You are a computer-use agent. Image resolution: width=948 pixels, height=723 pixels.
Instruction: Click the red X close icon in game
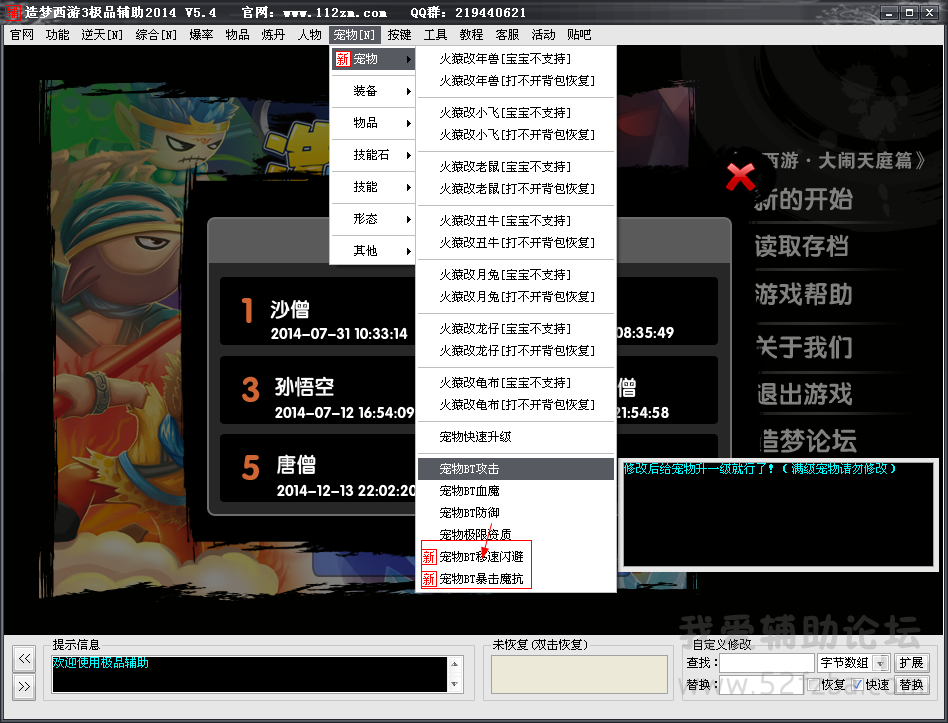click(x=740, y=178)
